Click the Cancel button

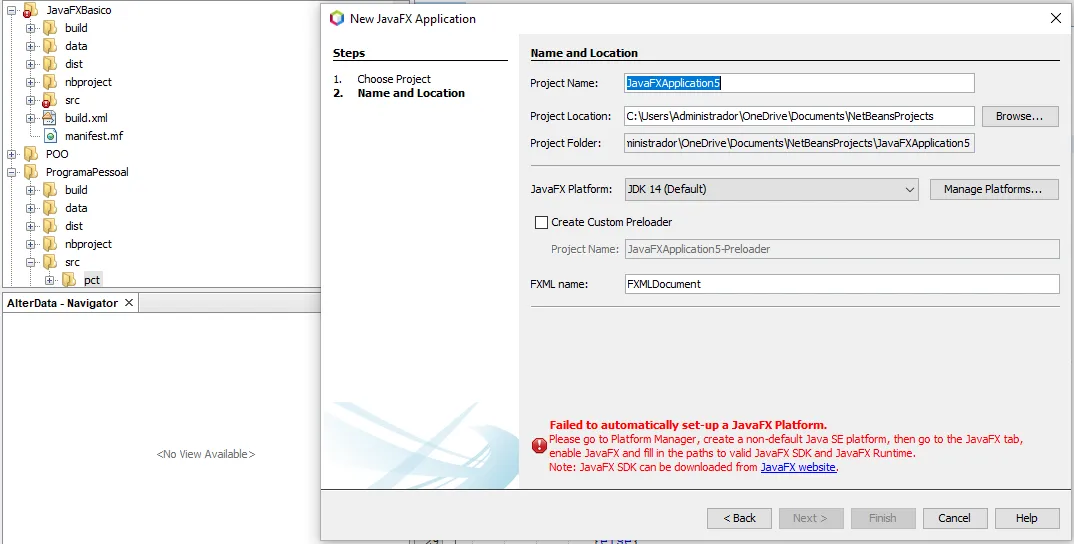955,518
